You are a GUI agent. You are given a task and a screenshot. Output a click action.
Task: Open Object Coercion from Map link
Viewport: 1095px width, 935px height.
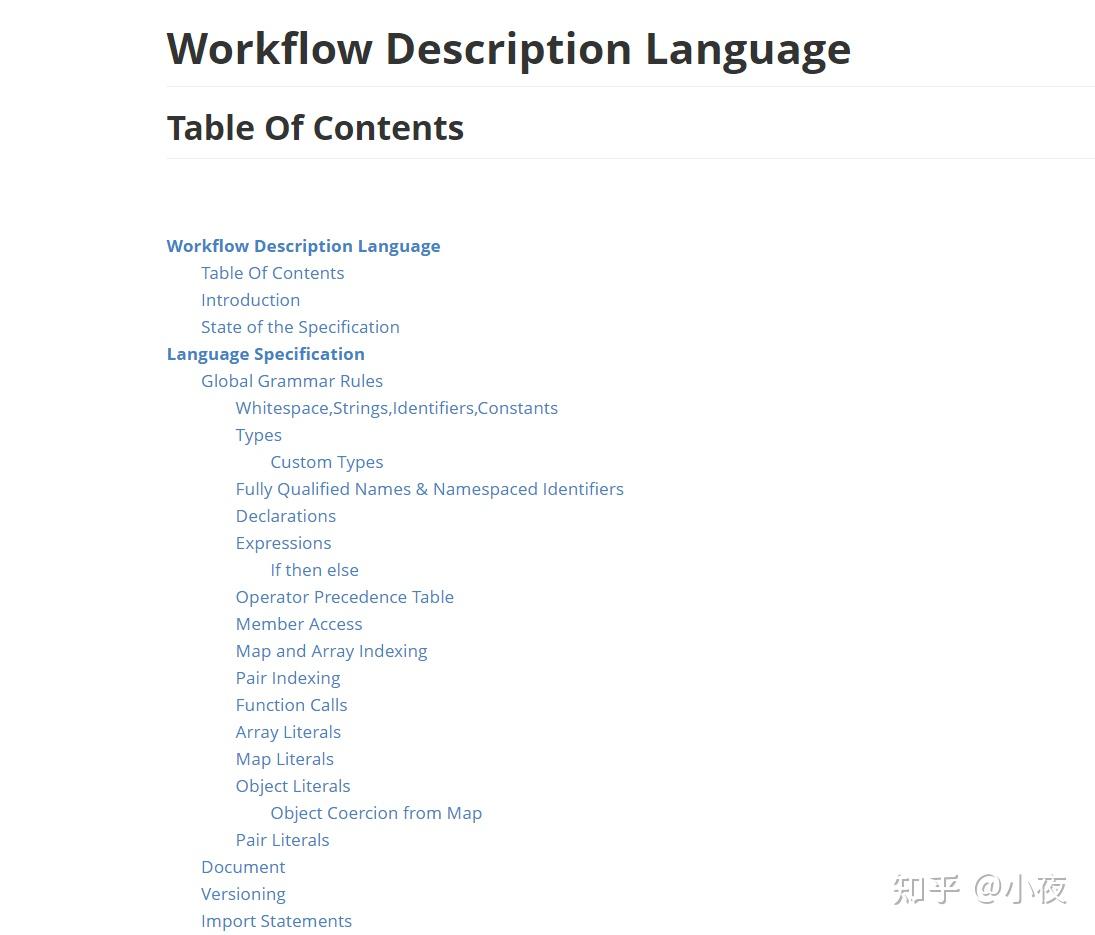pyautogui.click(x=376, y=813)
